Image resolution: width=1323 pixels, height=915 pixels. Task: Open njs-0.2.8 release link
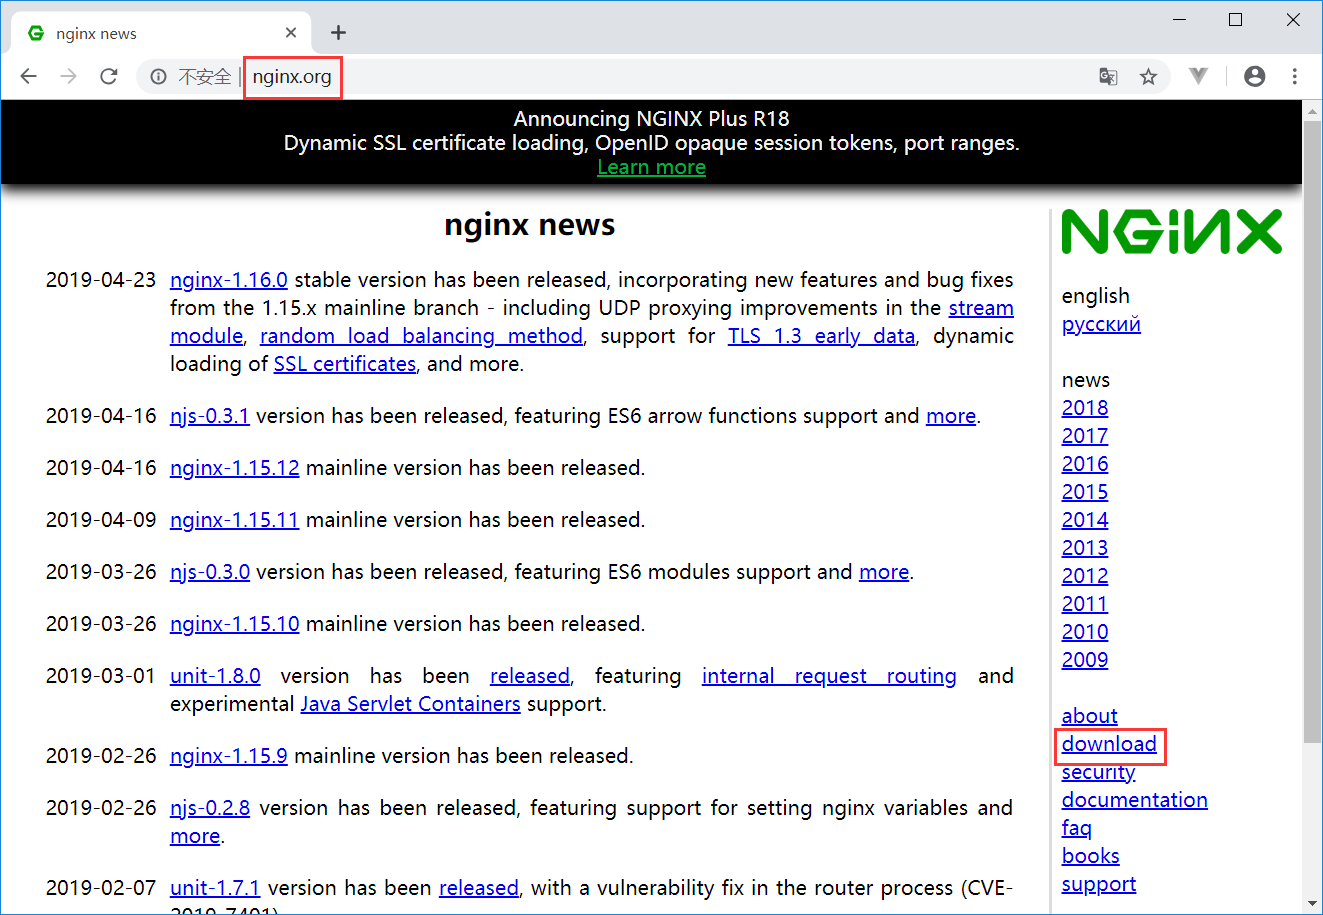[x=210, y=808]
